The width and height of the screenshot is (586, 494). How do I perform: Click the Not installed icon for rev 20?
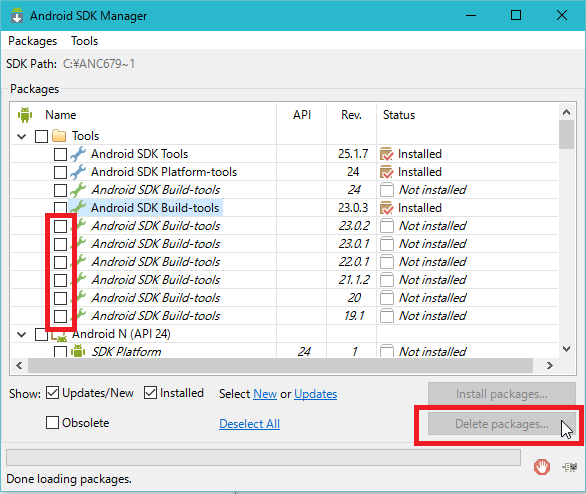(x=387, y=297)
